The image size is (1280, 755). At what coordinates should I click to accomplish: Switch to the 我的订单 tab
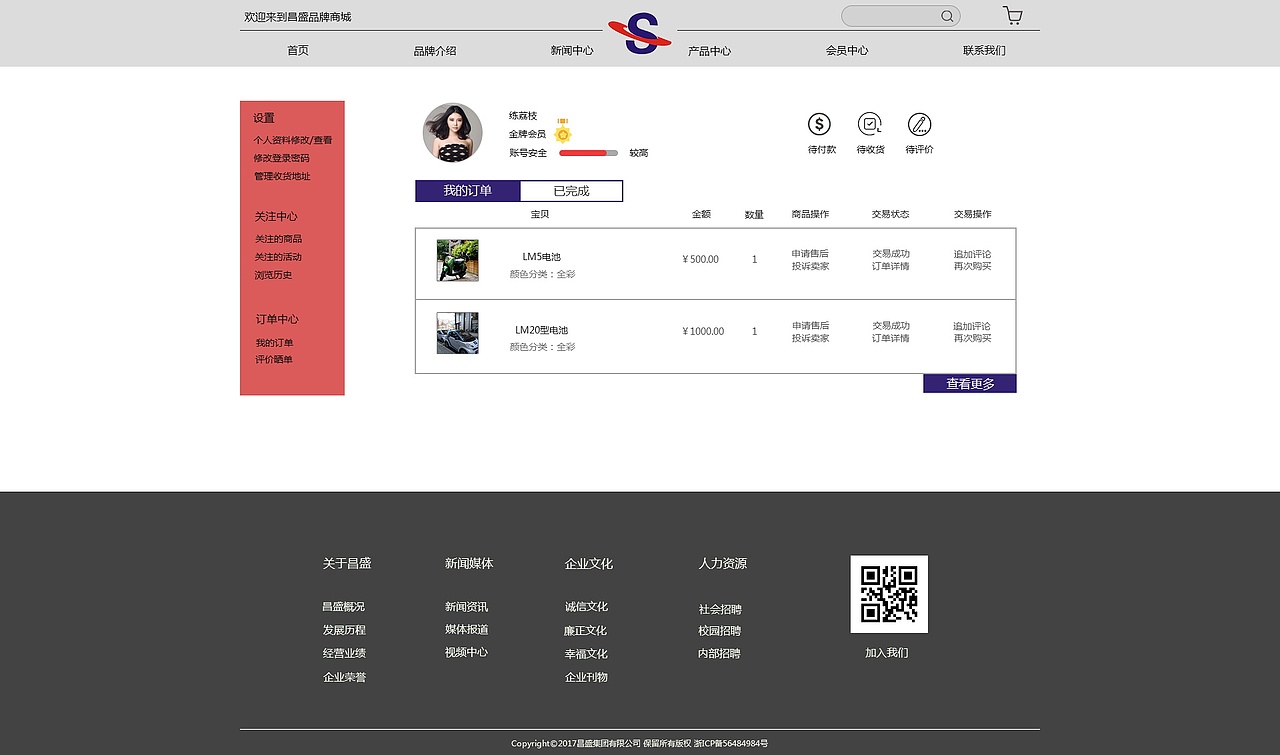pyautogui.click(x=466, y=190)
